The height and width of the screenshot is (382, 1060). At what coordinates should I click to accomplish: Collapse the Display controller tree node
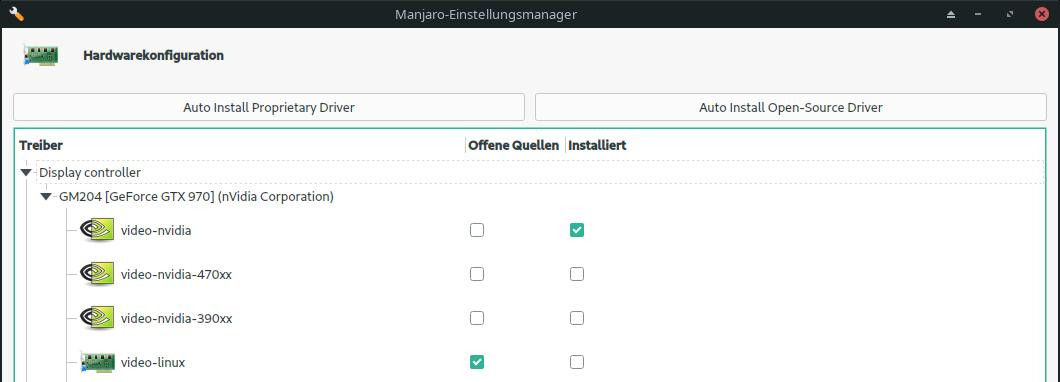[x=26, y=173]
